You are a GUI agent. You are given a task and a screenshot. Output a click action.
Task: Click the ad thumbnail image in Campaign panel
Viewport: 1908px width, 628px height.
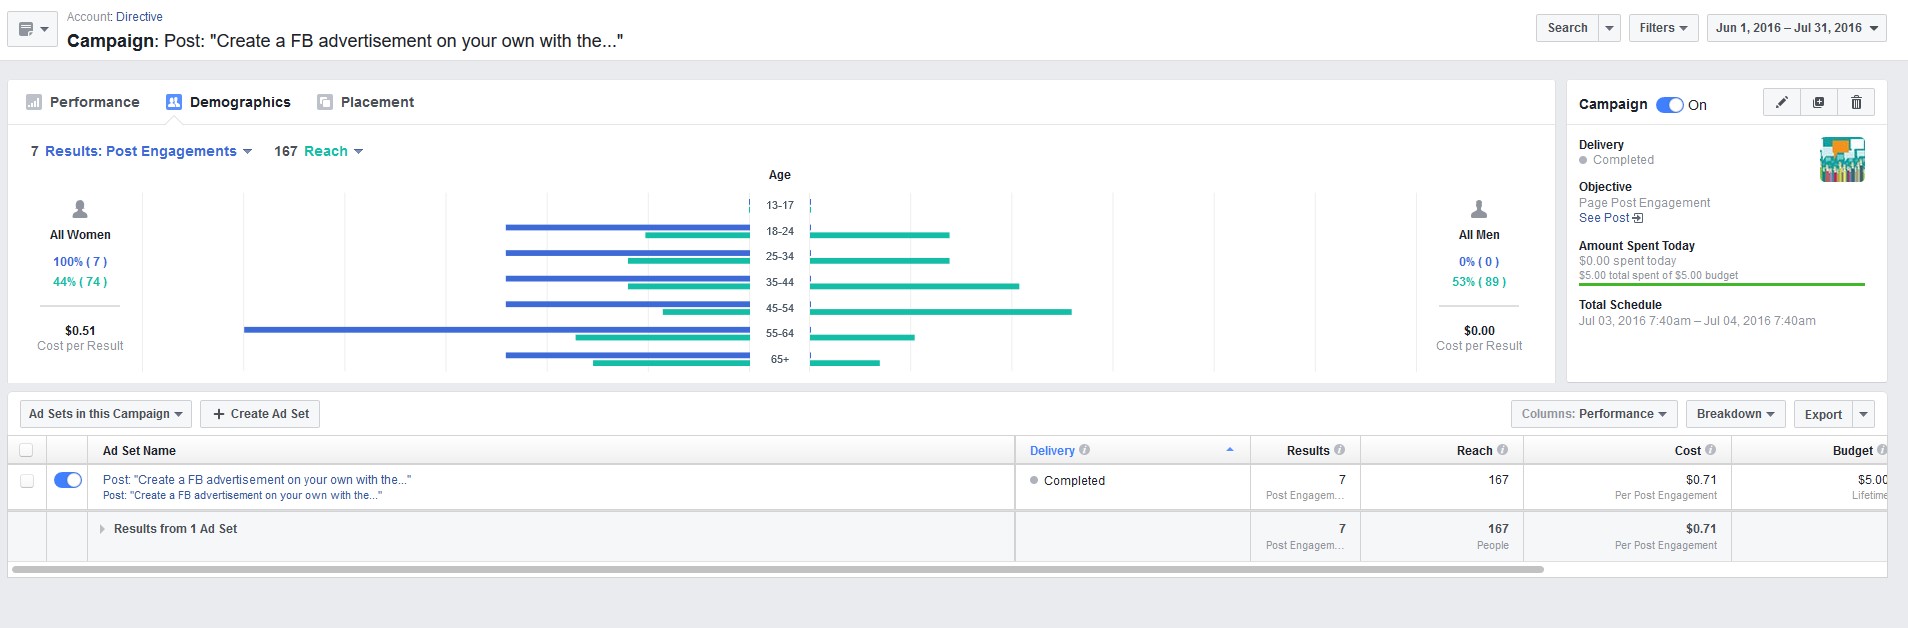[1842, 159]
